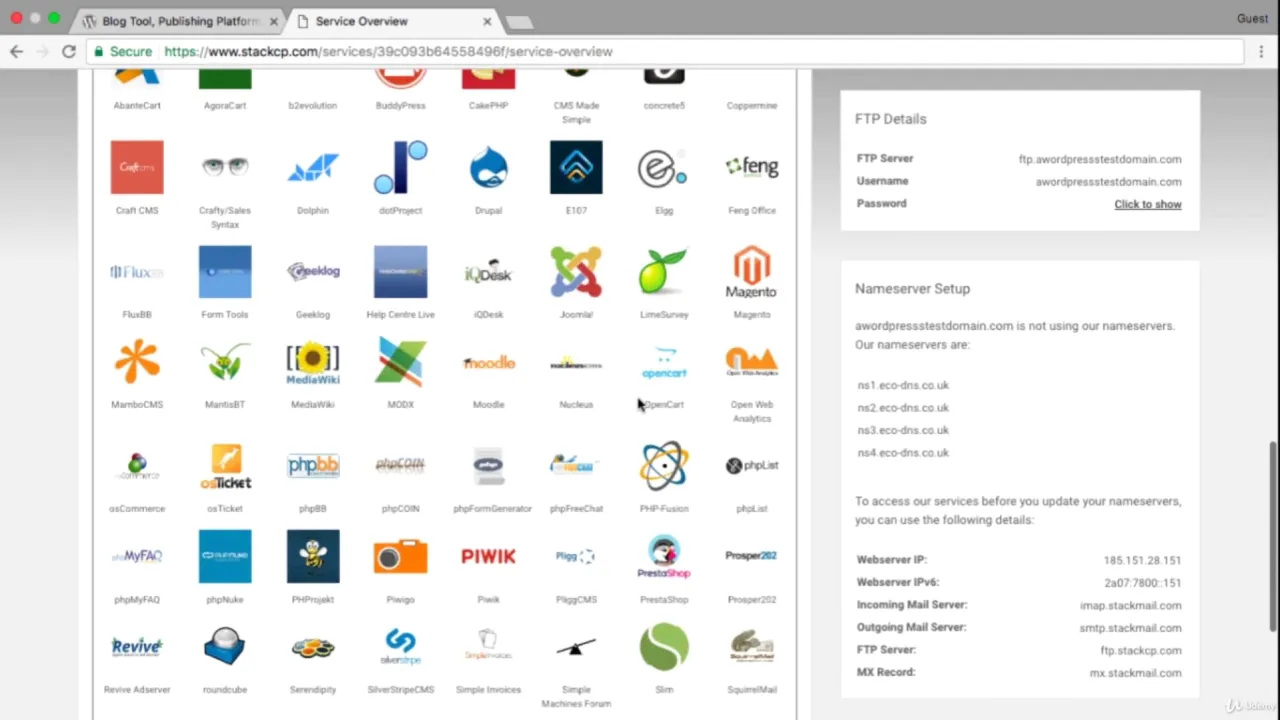Image resolution: width=1280 pixels, height=720 pixels.
Task: Click the Prosper202 icon
Action: coord(752,557)
